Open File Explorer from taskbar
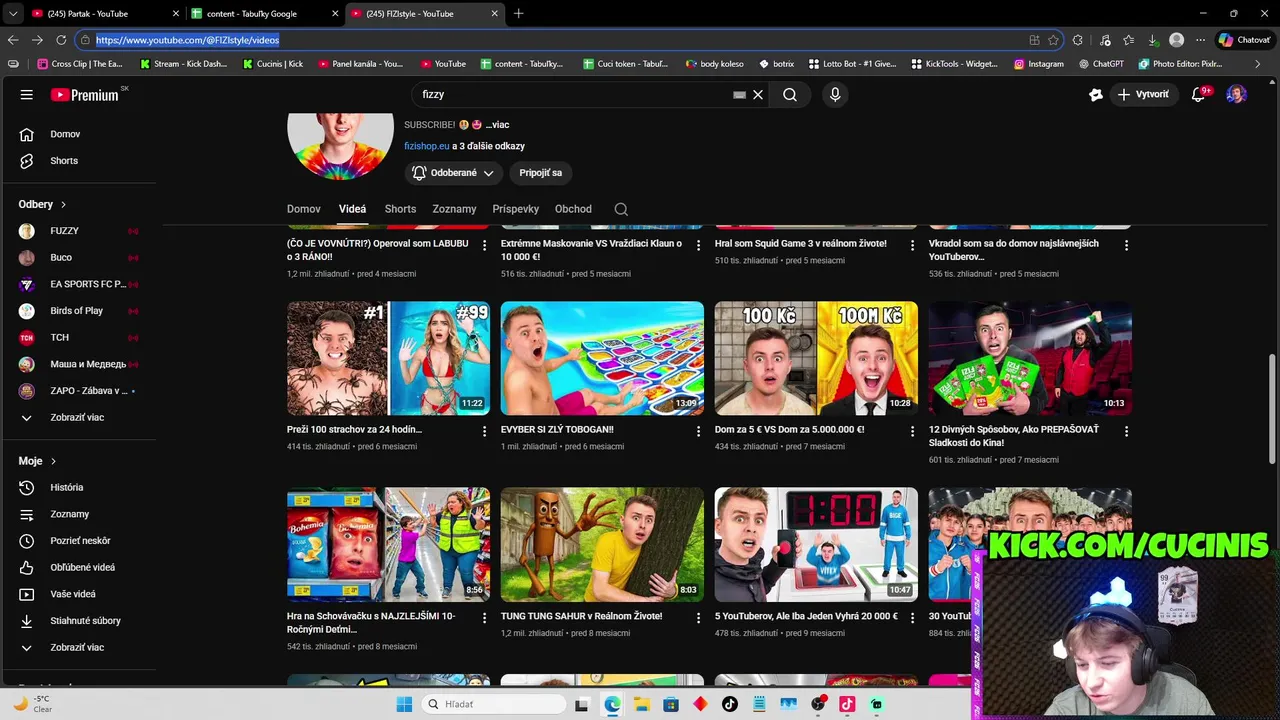1280x720 pixels. (x=641, y=704)
